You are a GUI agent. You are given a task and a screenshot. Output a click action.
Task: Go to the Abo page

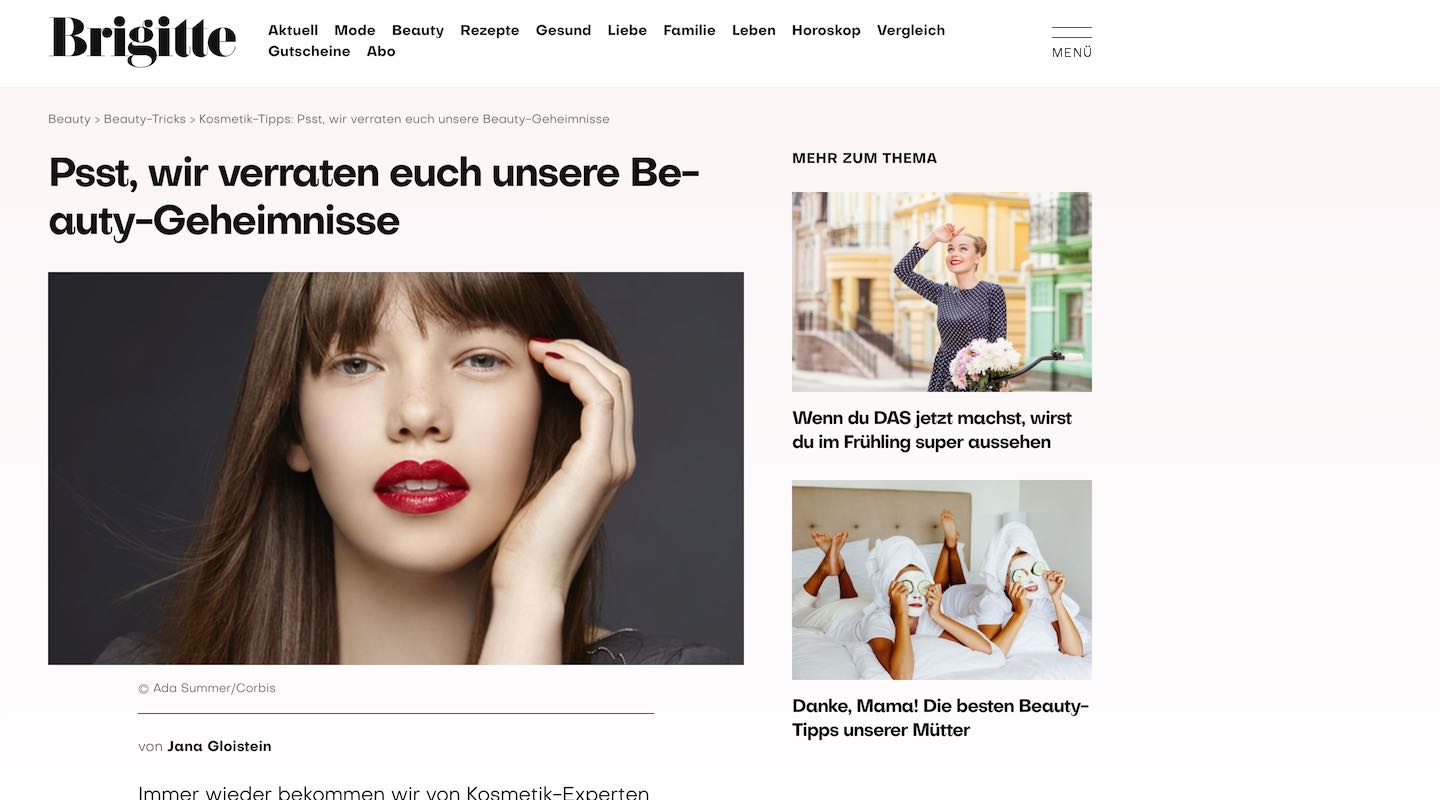point(381,51)
